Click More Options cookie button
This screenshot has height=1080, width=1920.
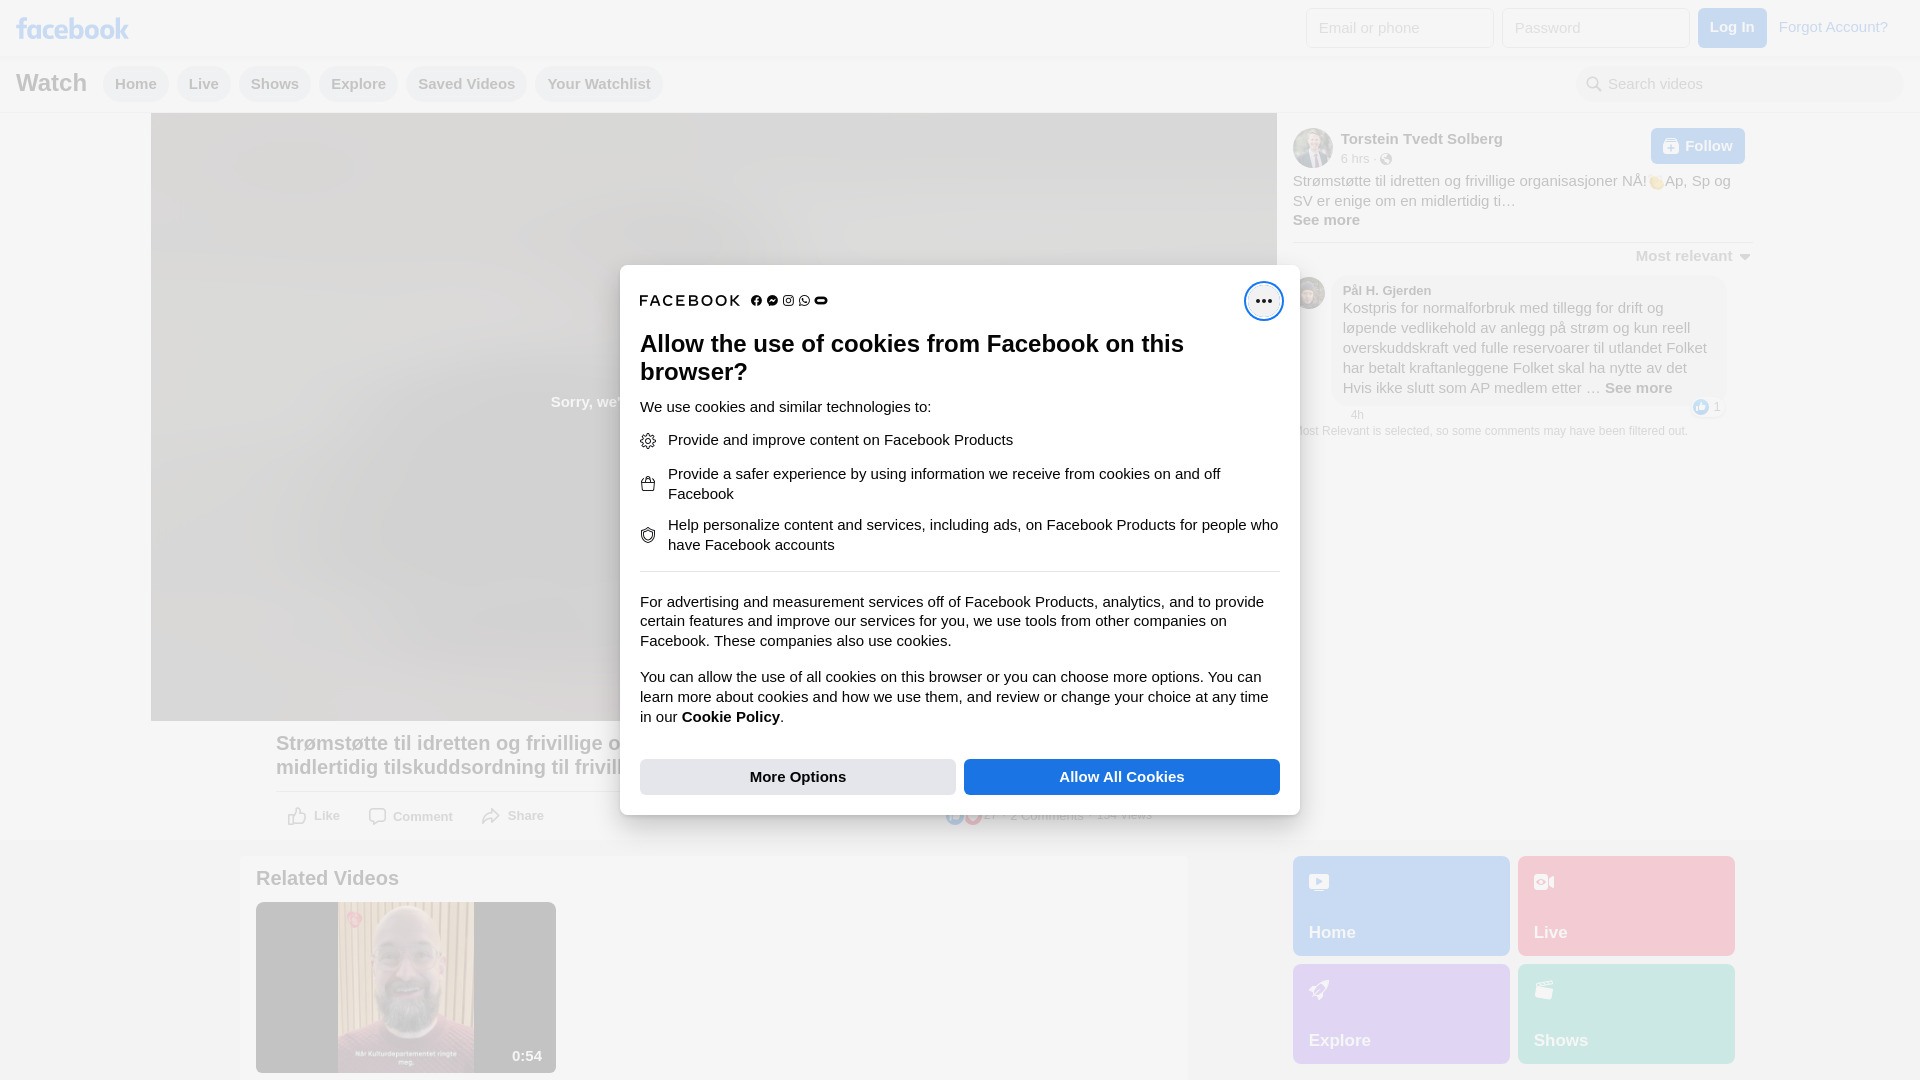point(797,777)
